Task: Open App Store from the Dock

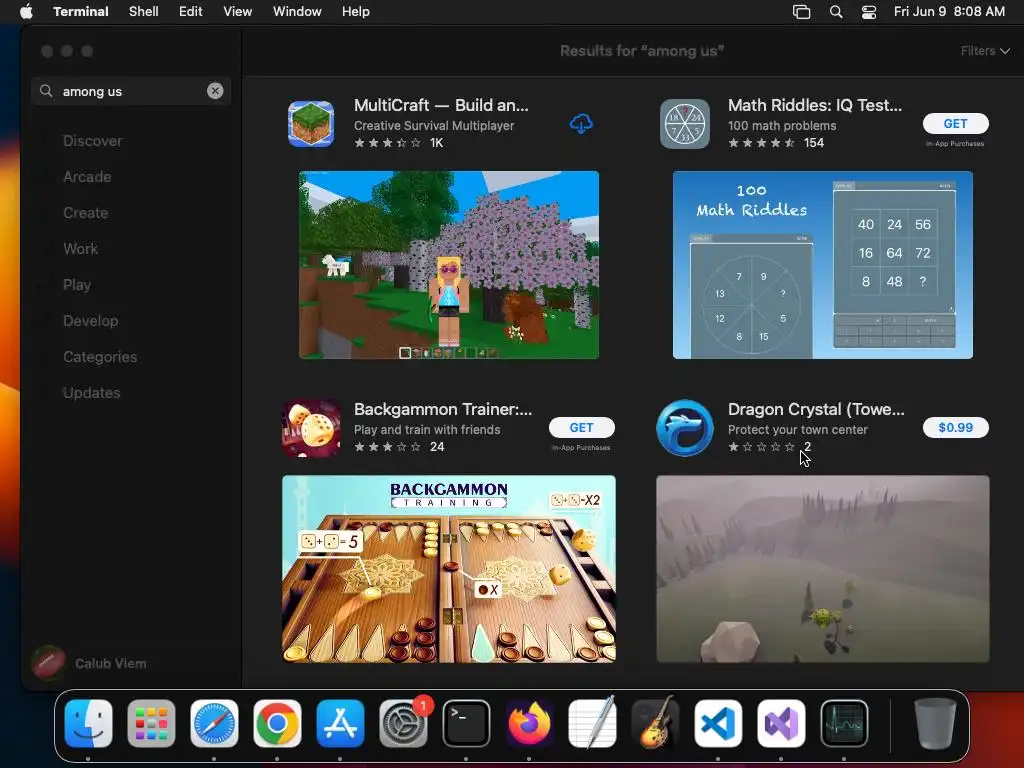Action: pos(340,724)
